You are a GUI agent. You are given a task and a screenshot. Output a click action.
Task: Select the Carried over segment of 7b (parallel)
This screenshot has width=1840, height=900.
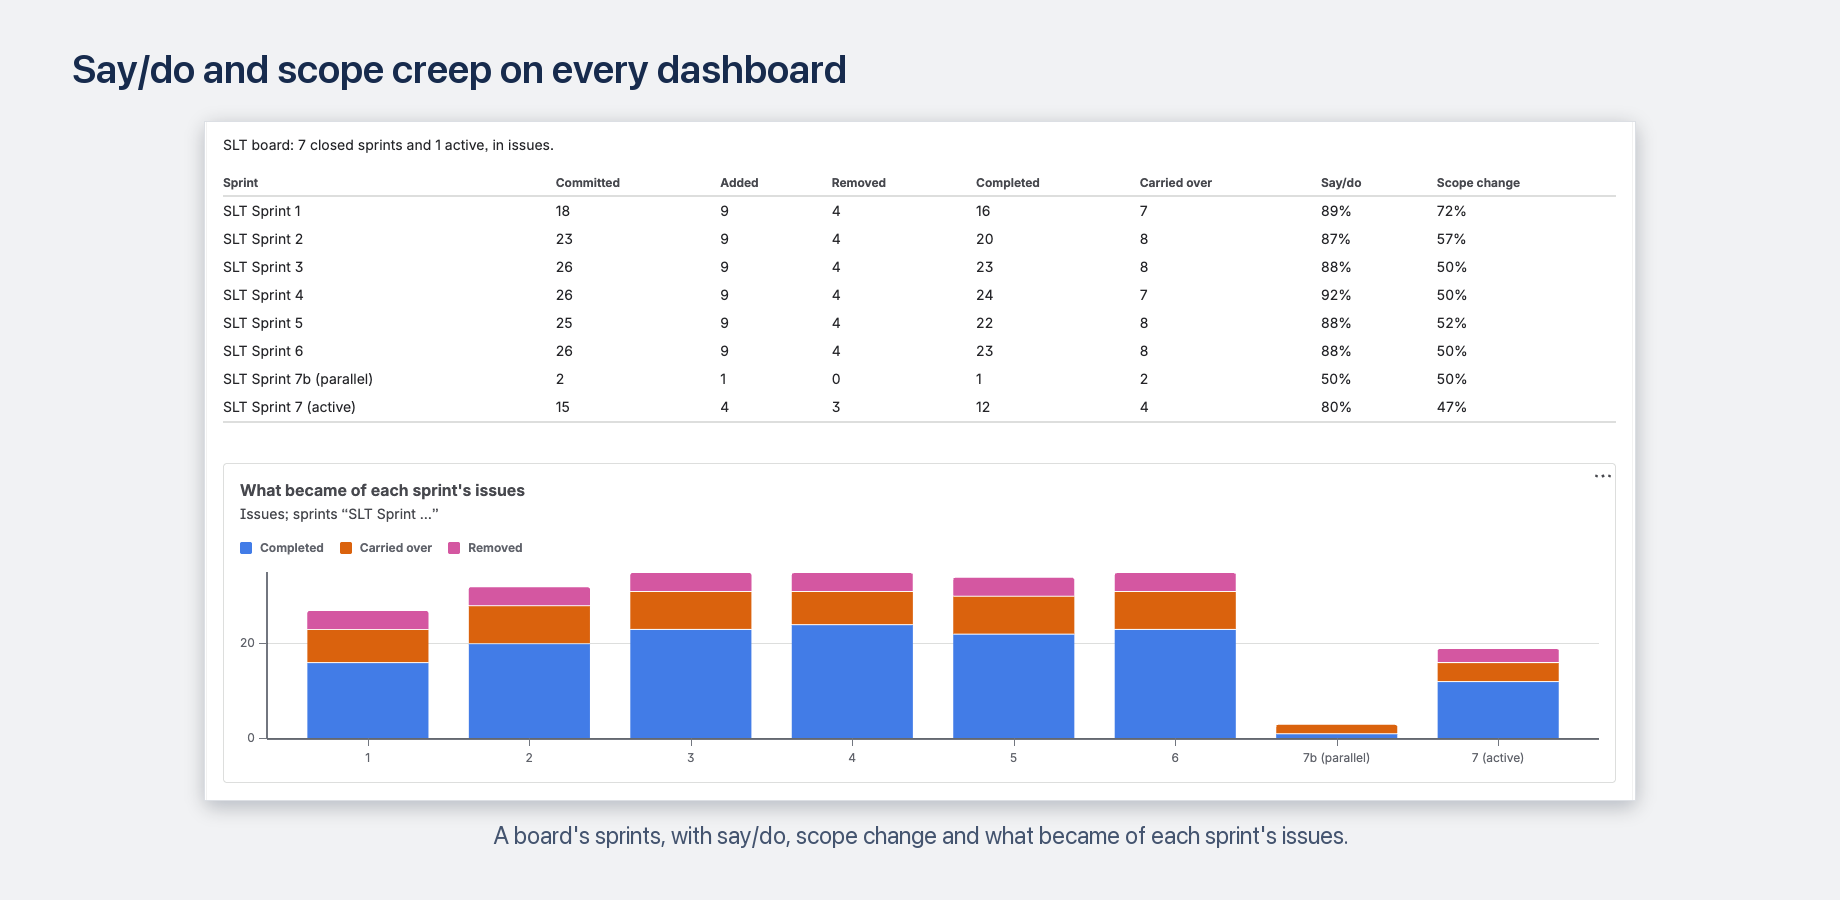(x=1336, y=729)
